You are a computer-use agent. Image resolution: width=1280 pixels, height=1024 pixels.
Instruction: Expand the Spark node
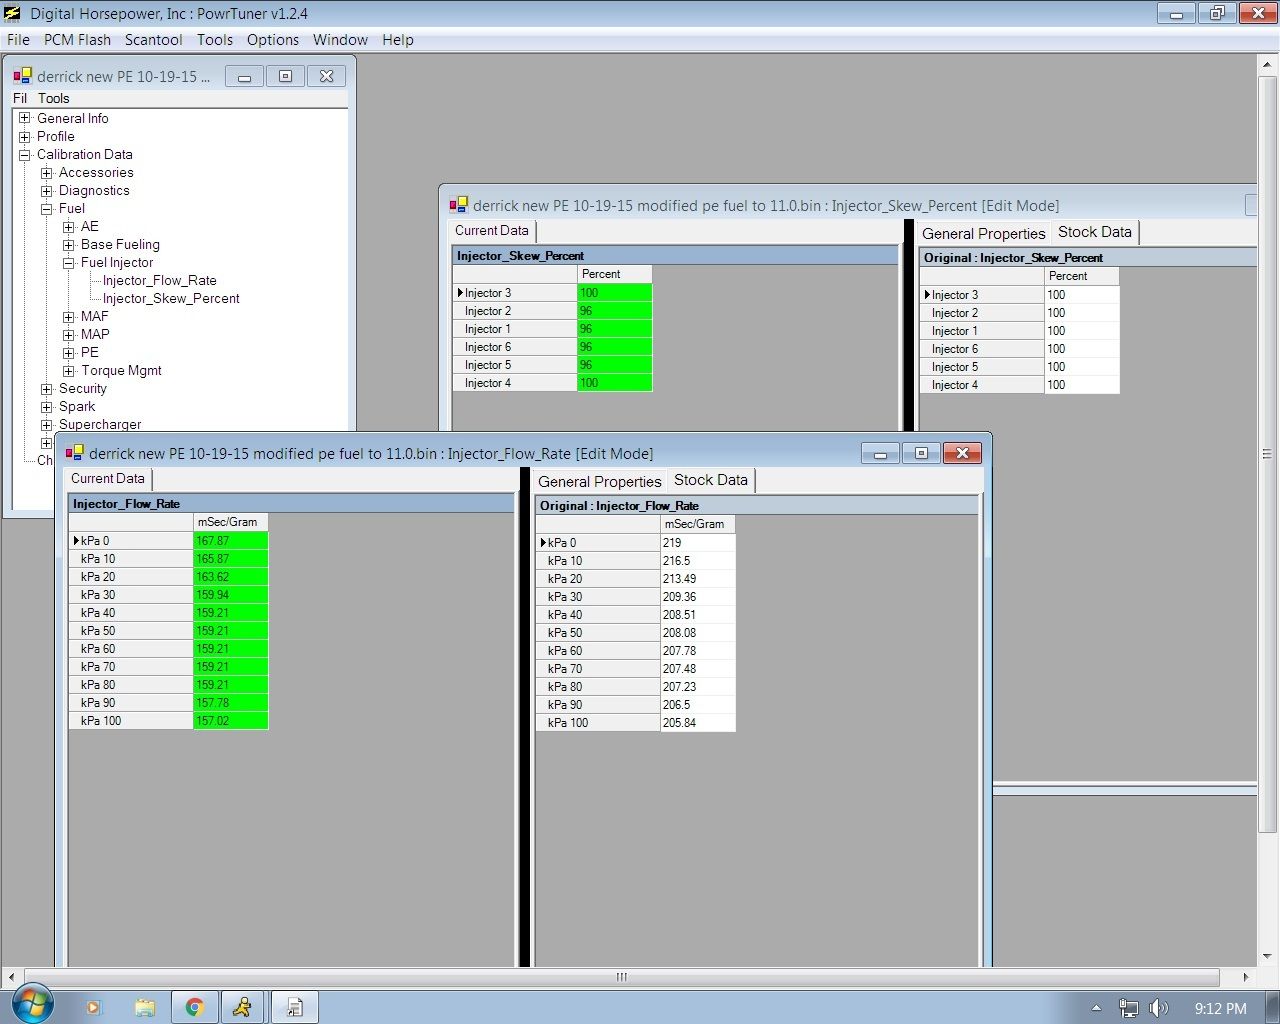(x=47, y=406)
